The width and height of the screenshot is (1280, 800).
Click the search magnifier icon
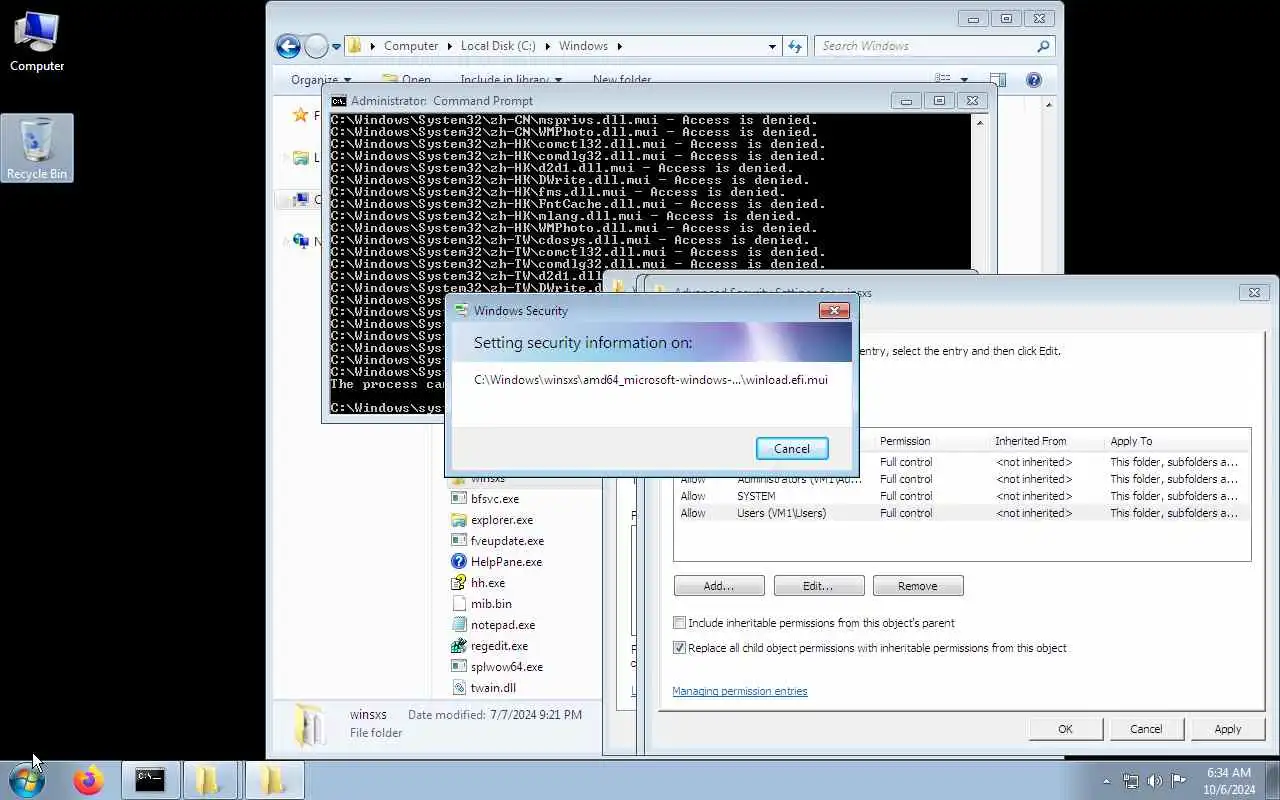[1043, 46]
